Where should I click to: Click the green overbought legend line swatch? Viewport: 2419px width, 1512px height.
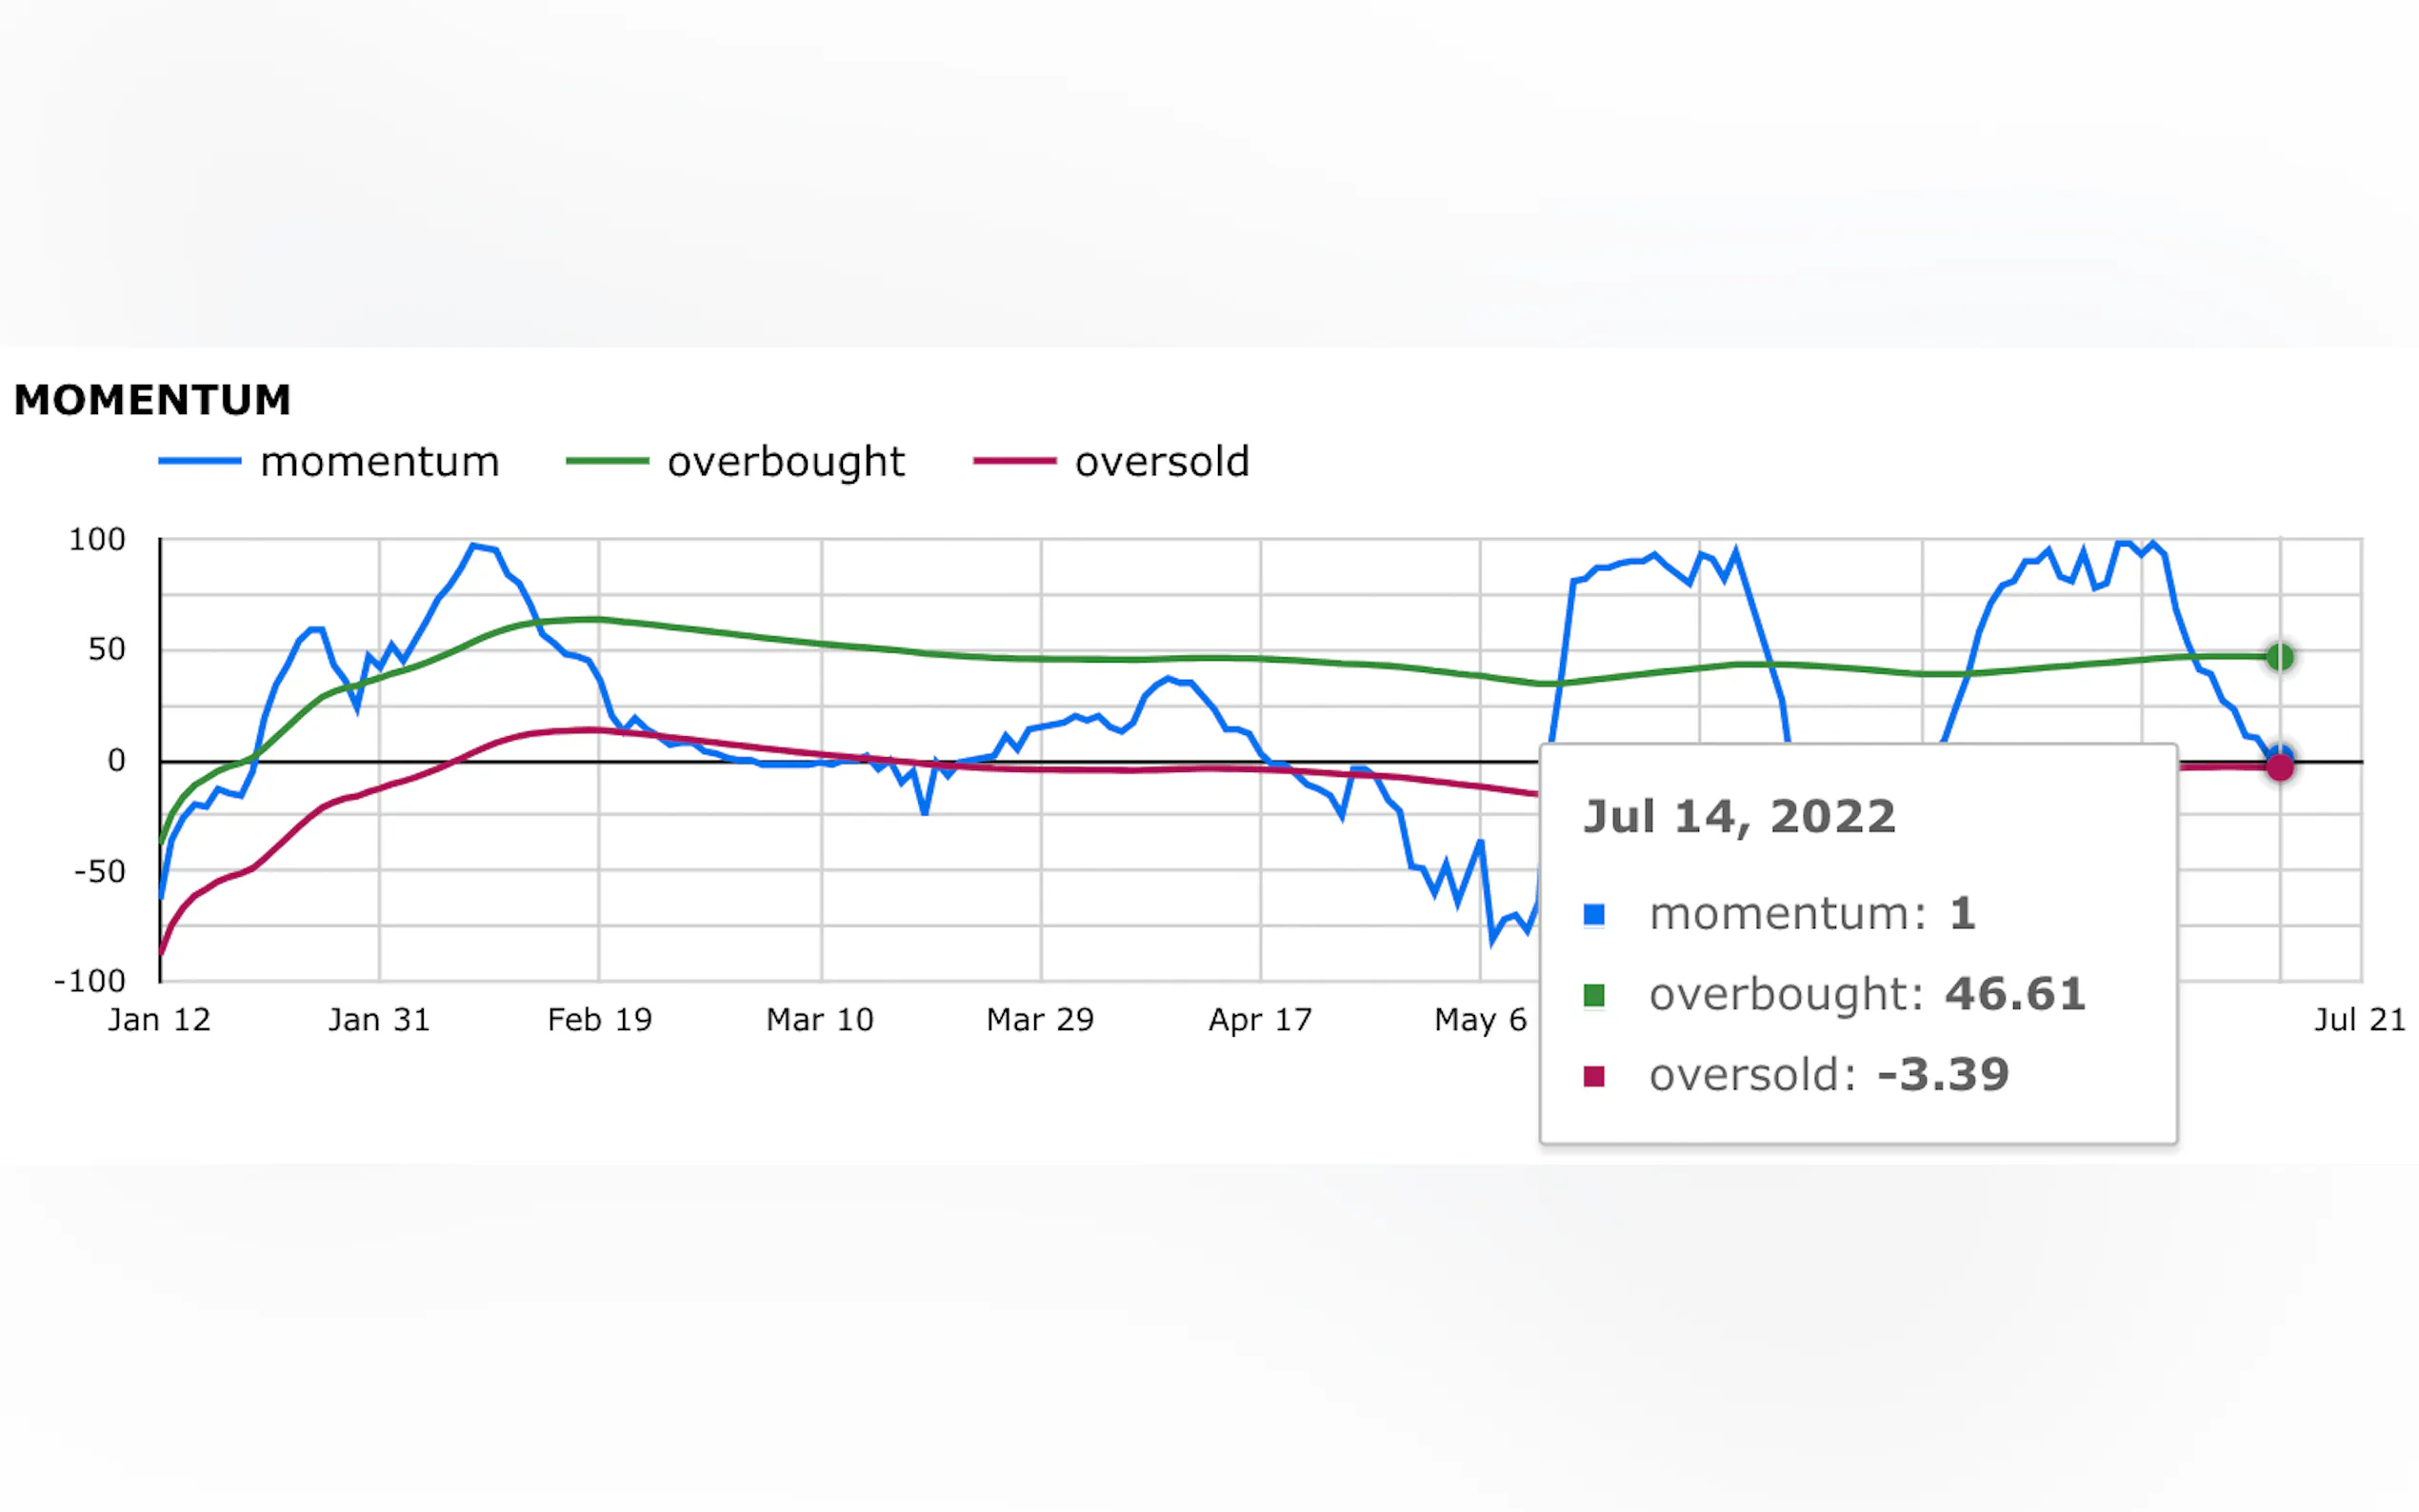coord(607,461)
